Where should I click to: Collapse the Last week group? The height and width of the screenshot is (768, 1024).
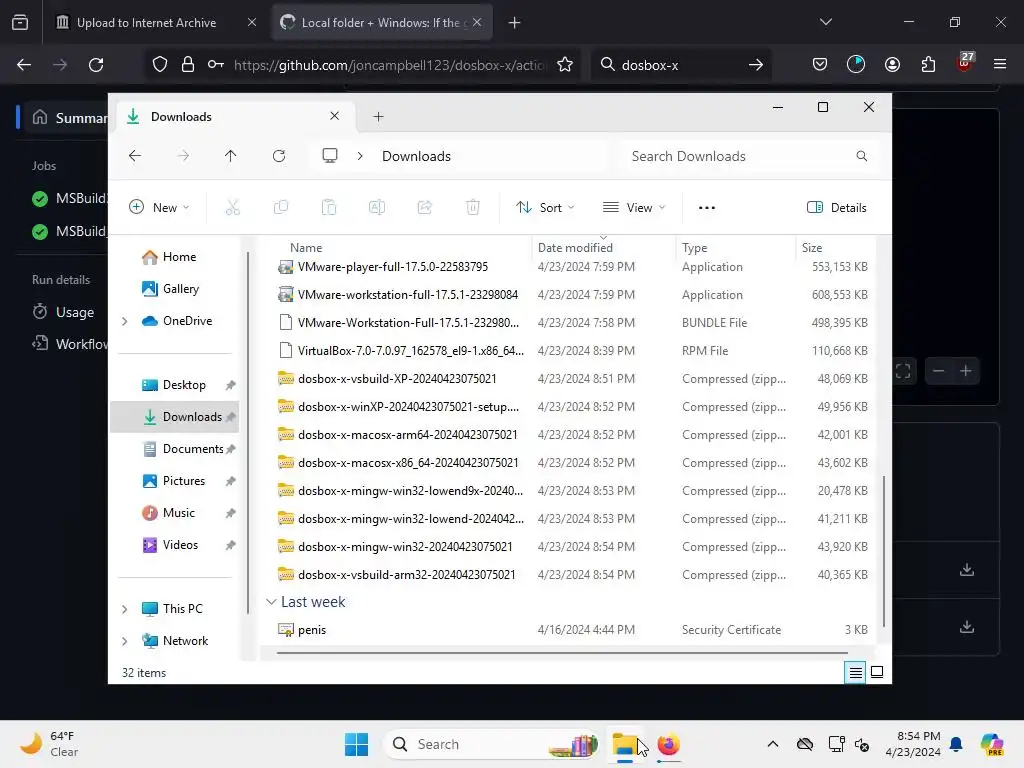click(x=271, y=602)
